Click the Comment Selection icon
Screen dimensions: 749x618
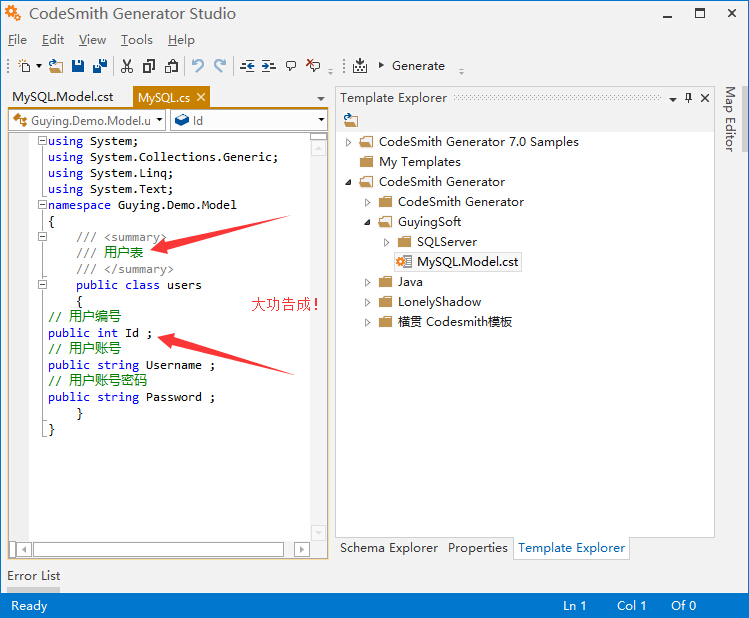291,66
